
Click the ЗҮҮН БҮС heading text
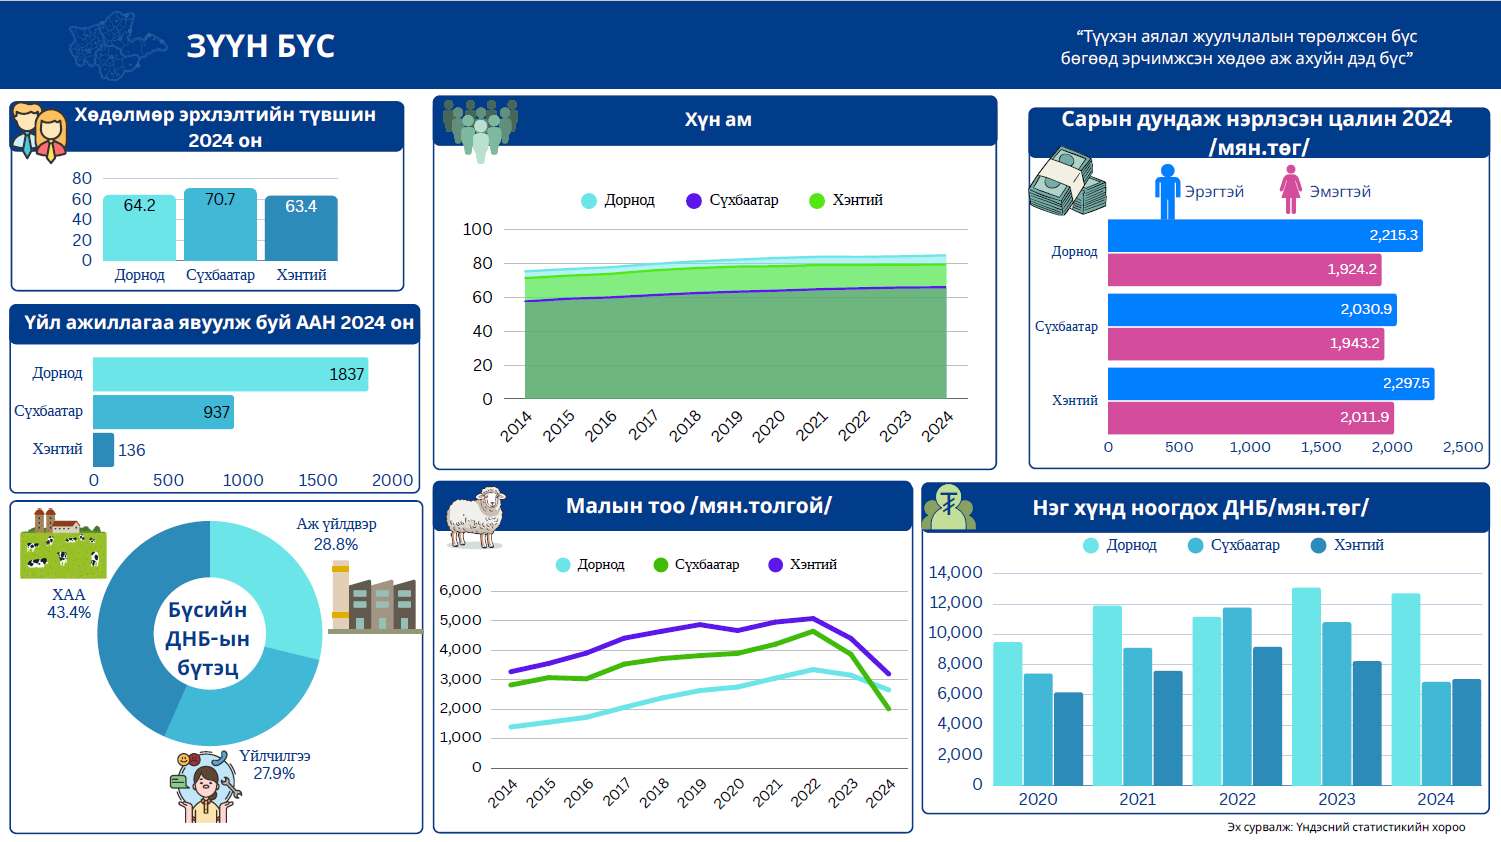pyautogui.click(x=260, y=46)
